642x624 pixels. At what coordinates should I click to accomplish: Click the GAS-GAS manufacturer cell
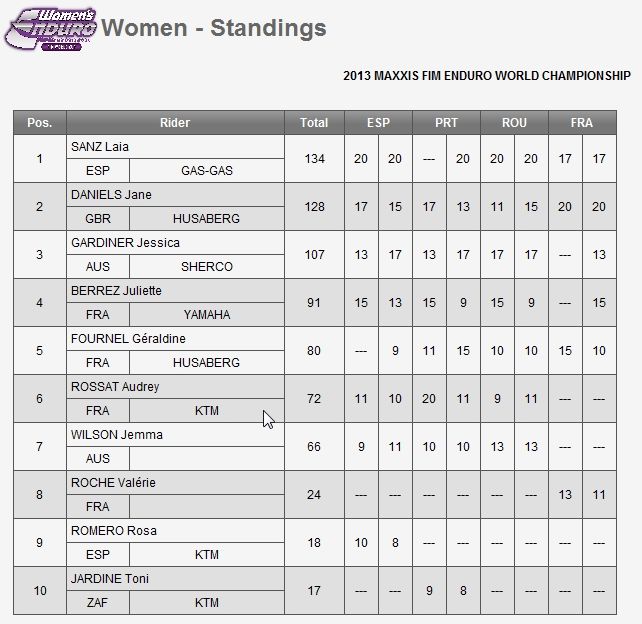click(x=207, y=170)
